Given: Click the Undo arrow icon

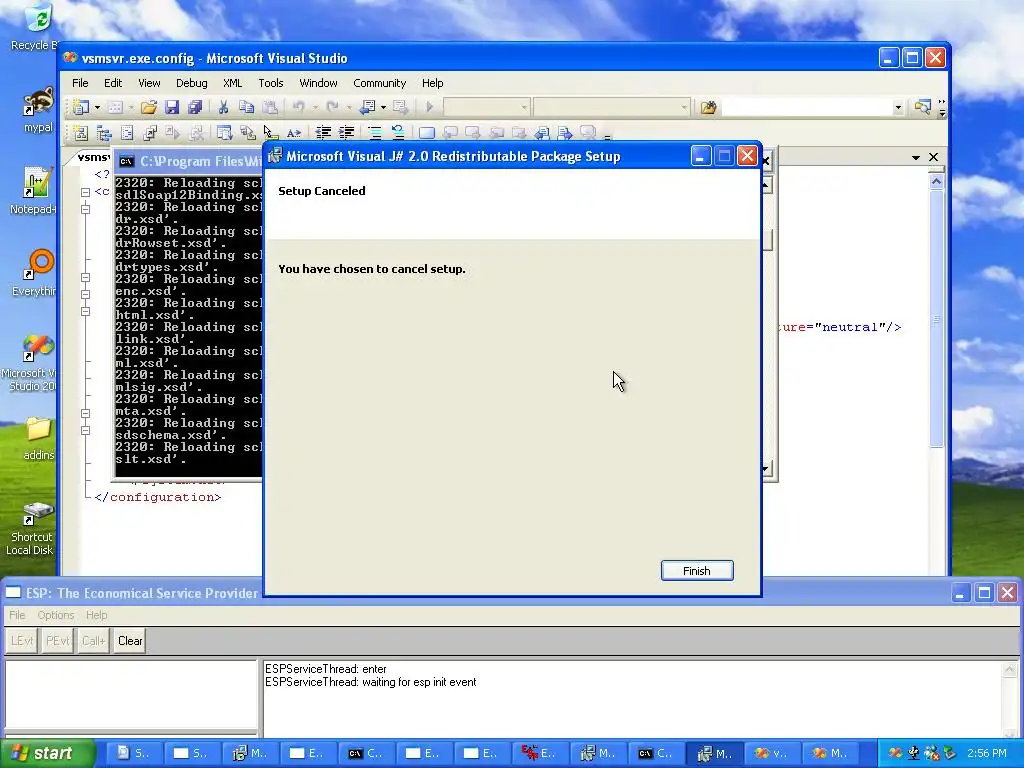Looking at the screenshot, I should click(298, 107).
